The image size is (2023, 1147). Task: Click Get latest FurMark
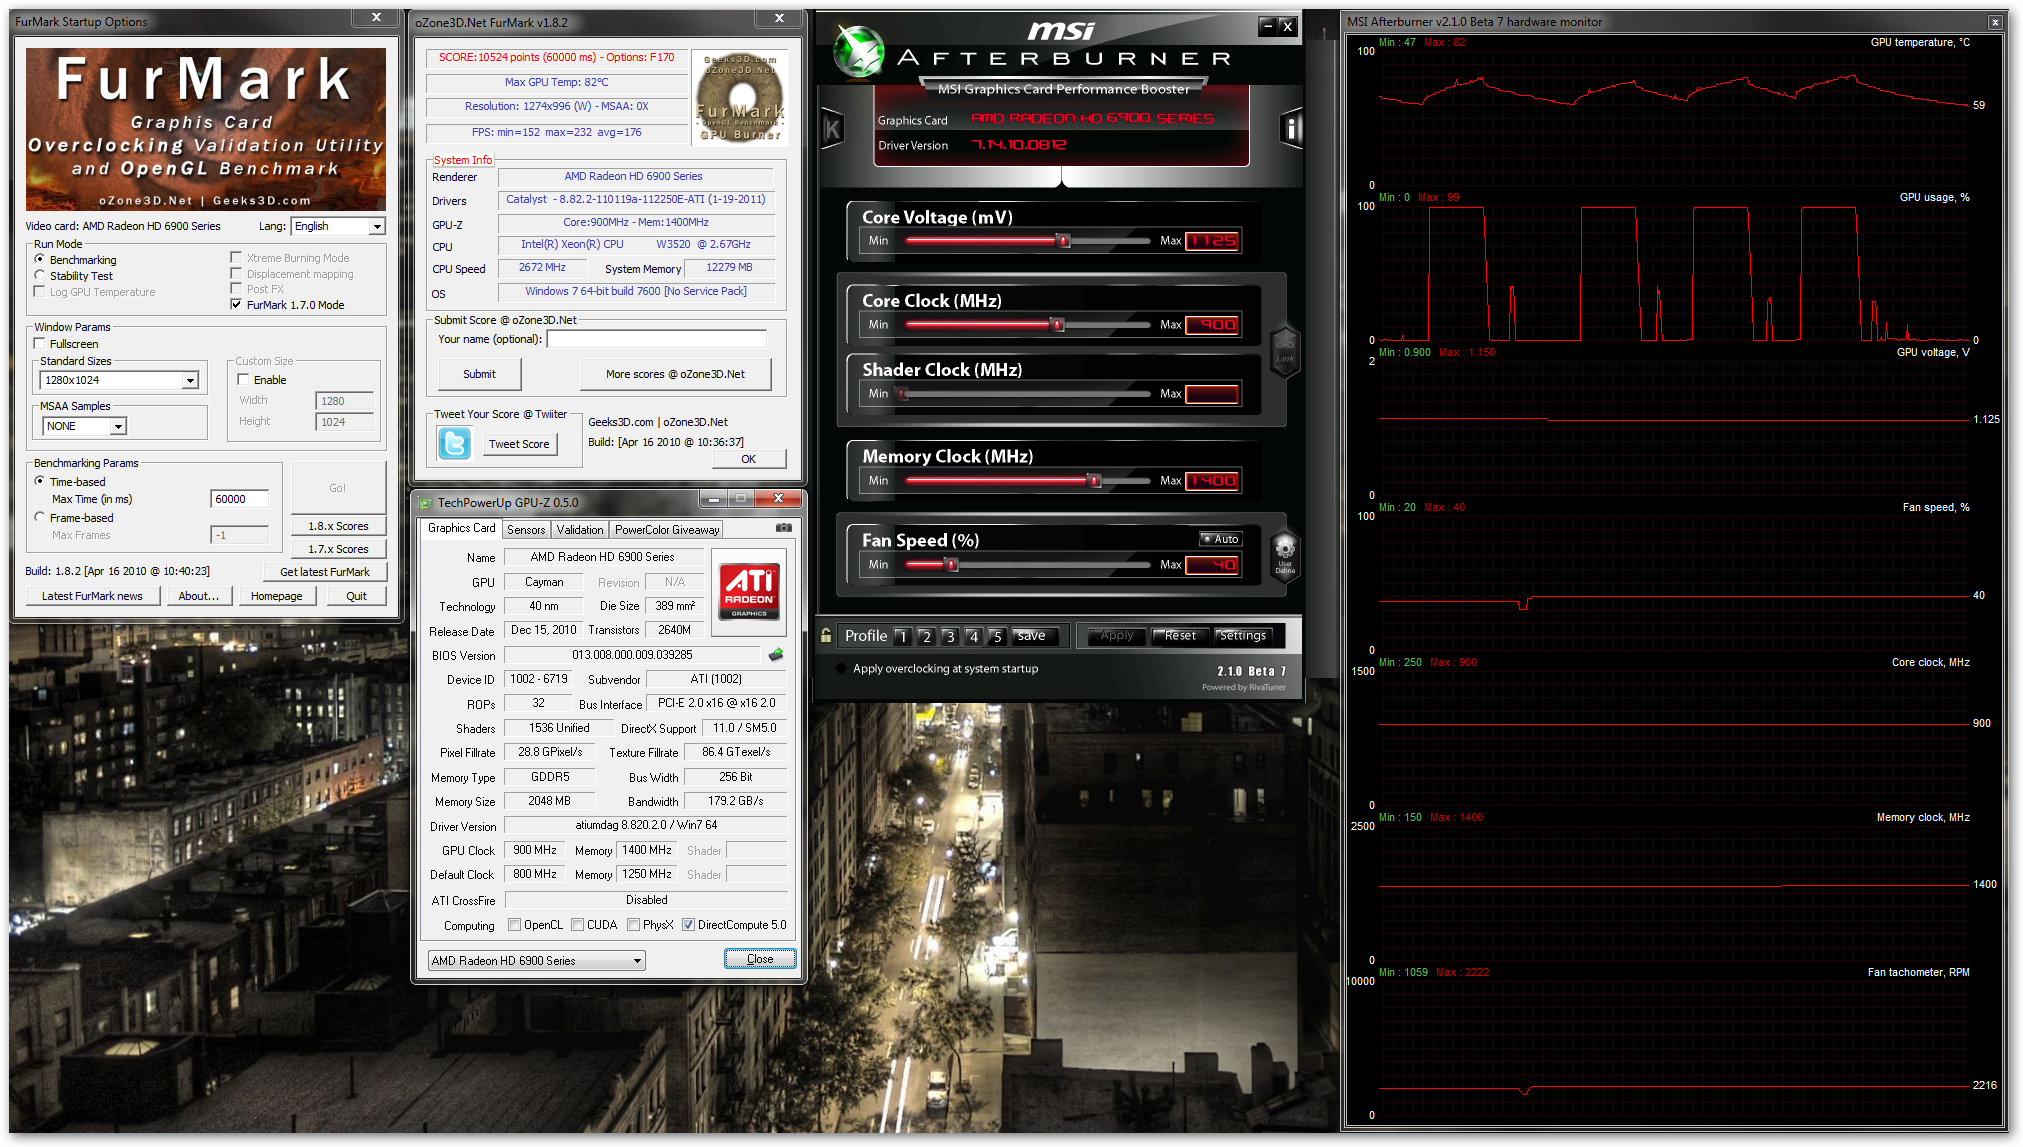(325, 572)
